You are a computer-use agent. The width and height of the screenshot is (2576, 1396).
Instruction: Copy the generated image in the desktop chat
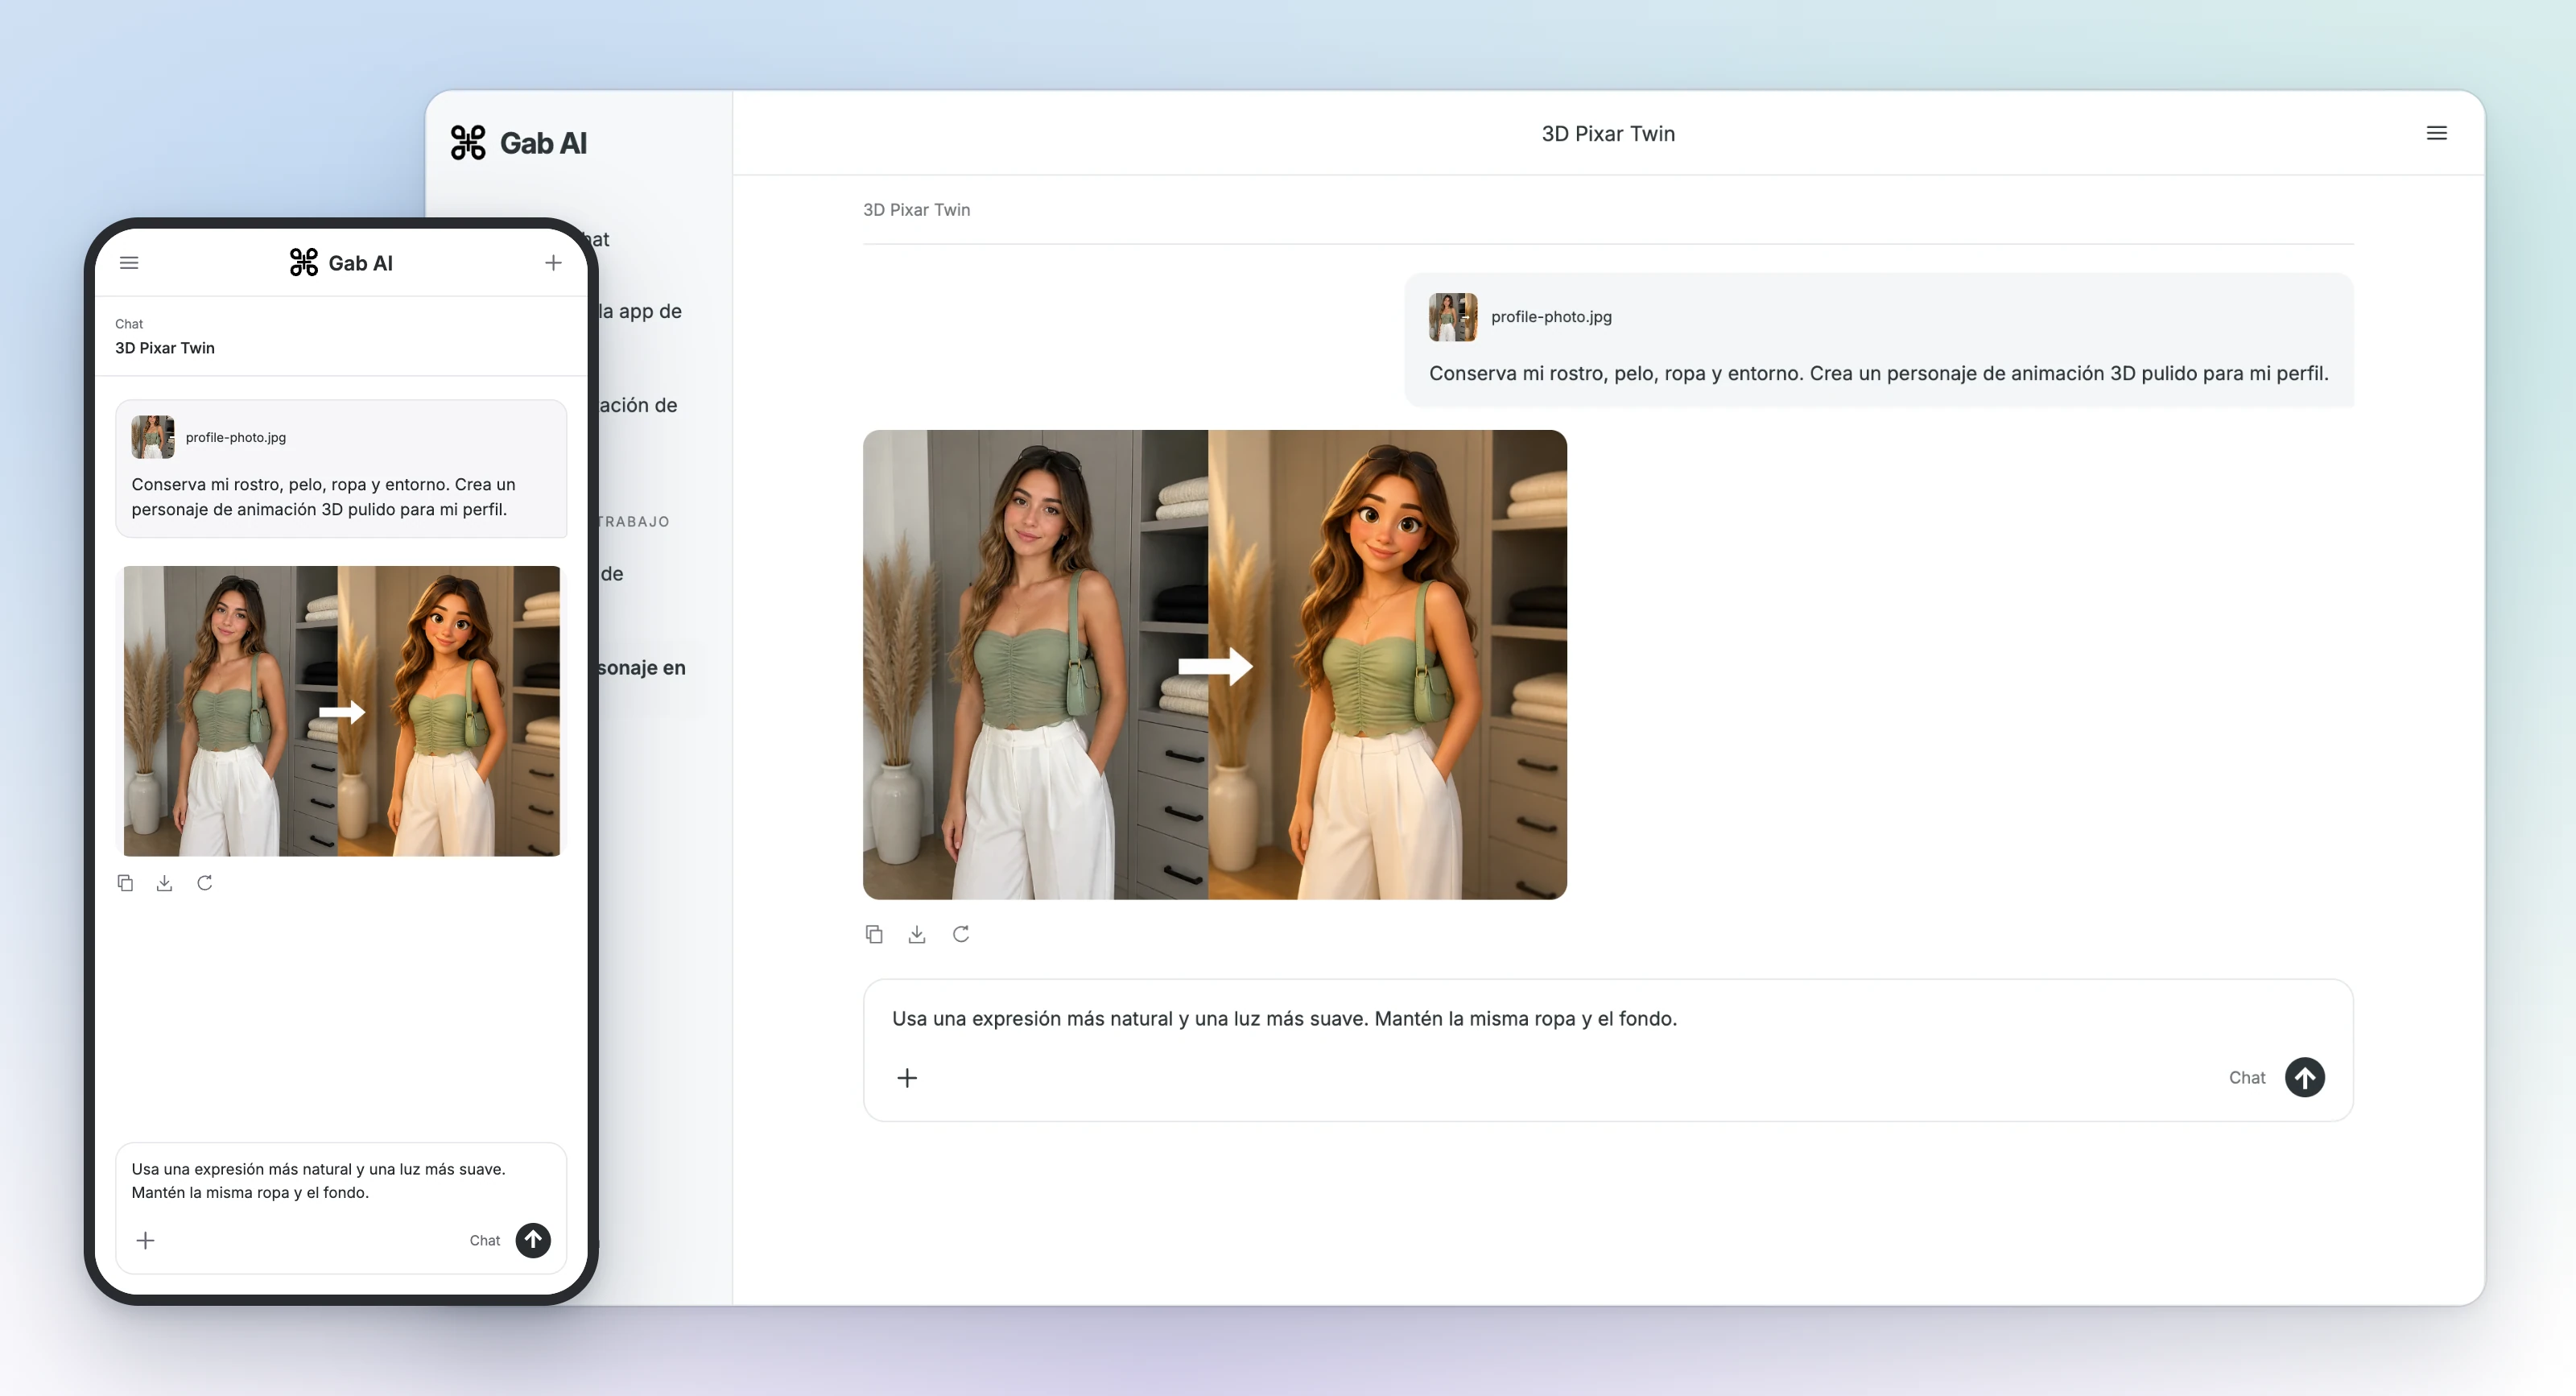[874, 934]
